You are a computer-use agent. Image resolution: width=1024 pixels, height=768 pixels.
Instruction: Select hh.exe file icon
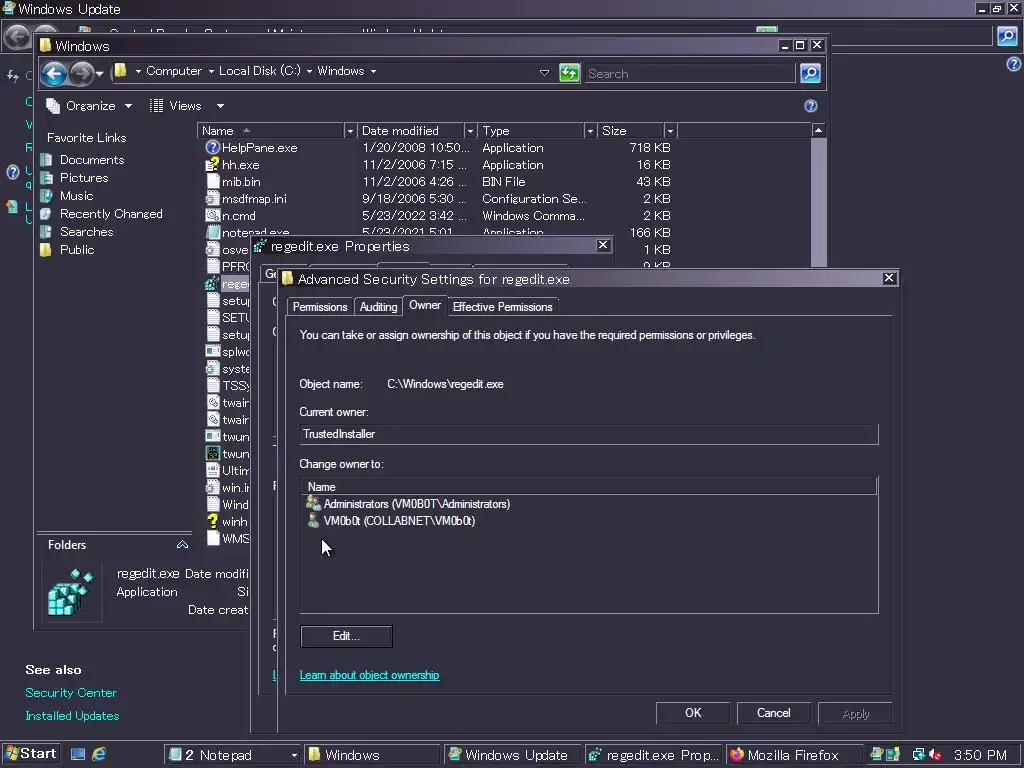213,165
